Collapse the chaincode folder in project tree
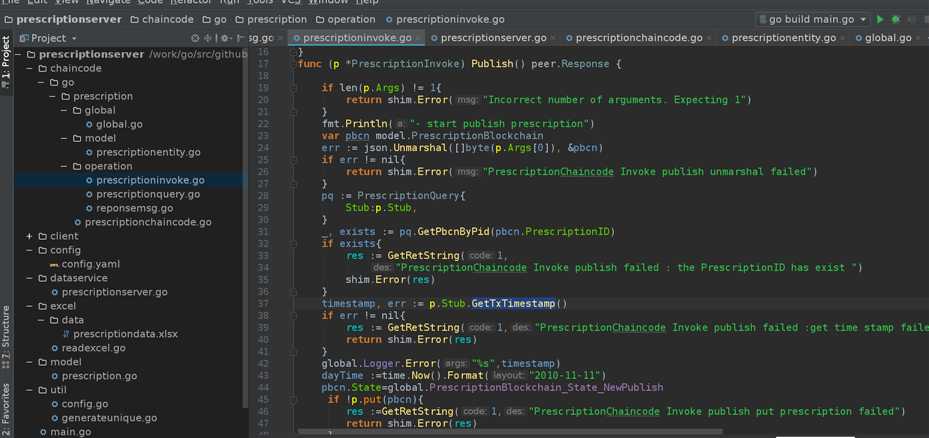Screen dimensions: 929x438 (28, 69)
